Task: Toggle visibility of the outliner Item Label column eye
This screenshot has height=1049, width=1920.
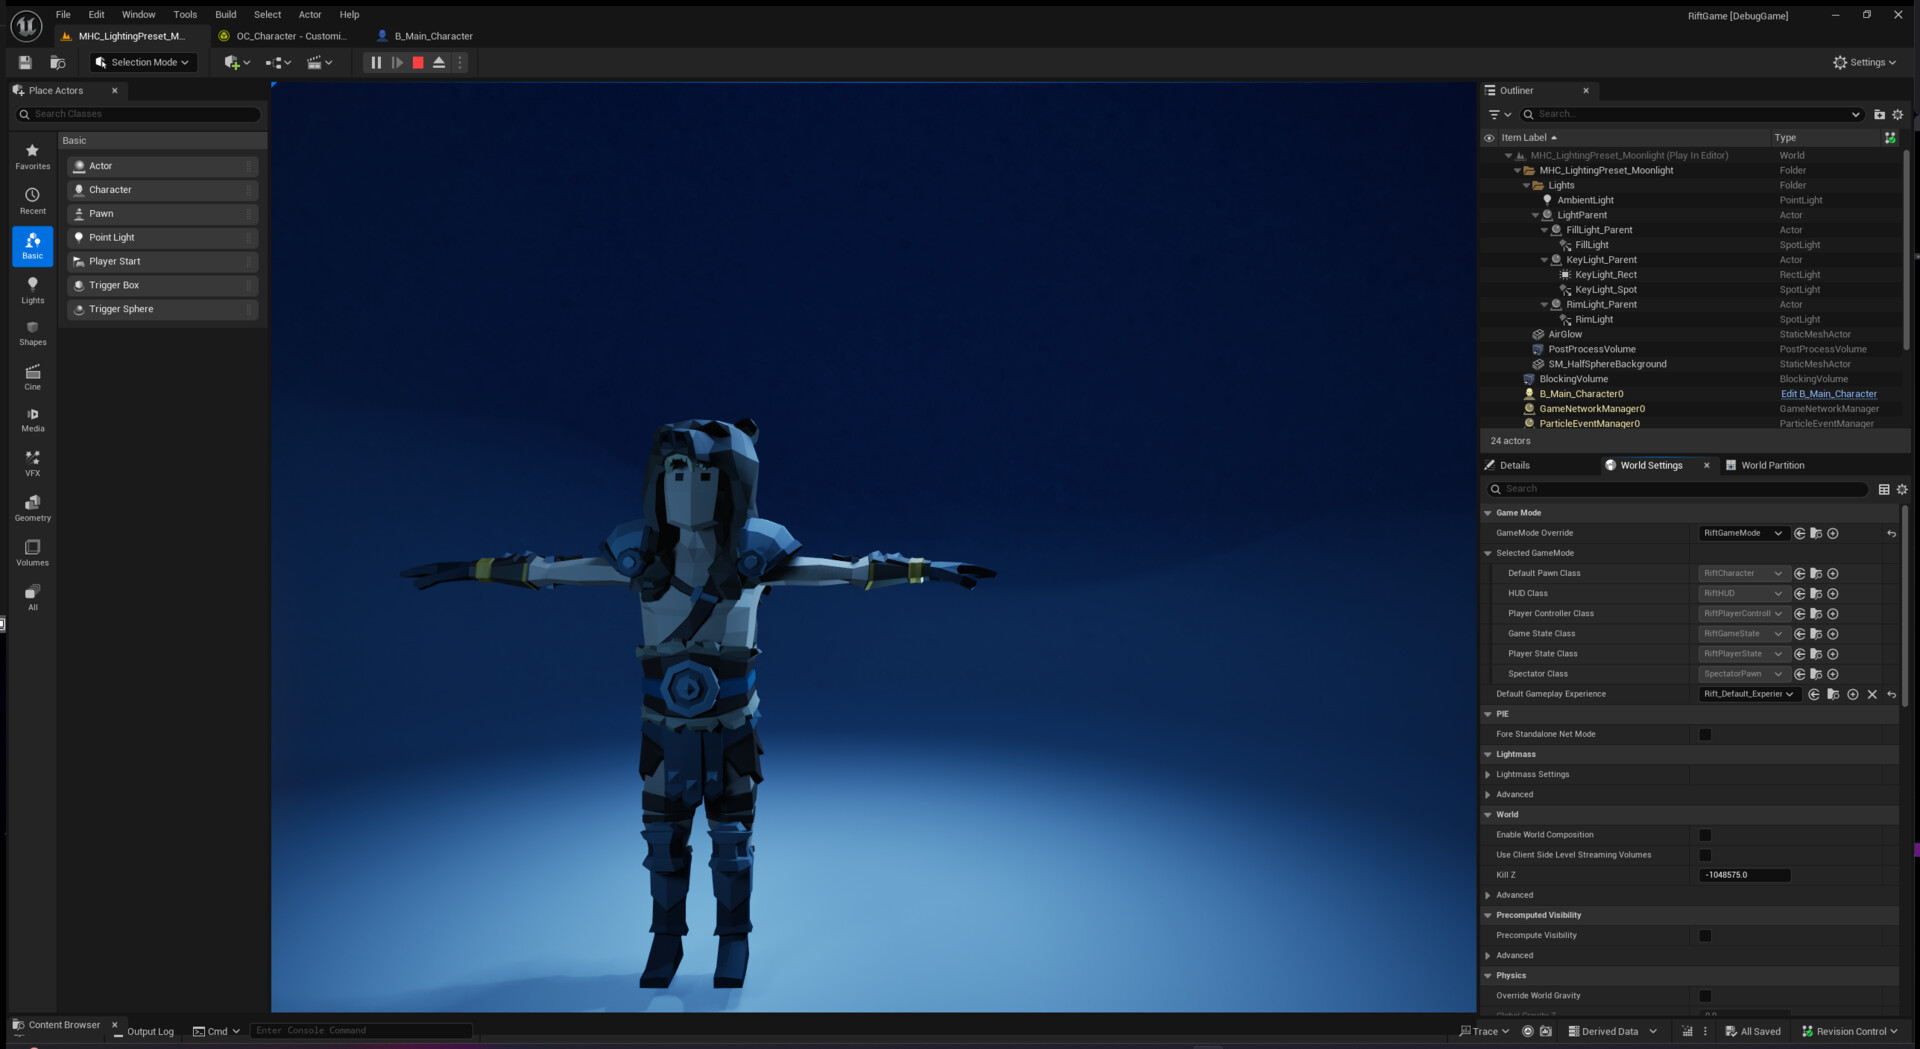Action: pos(1492,137)
